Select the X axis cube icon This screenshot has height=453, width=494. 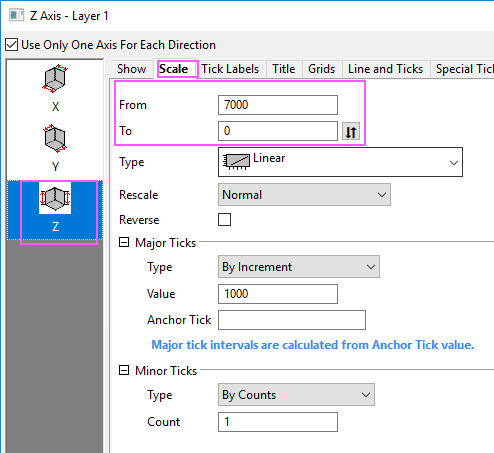[55, 78]
